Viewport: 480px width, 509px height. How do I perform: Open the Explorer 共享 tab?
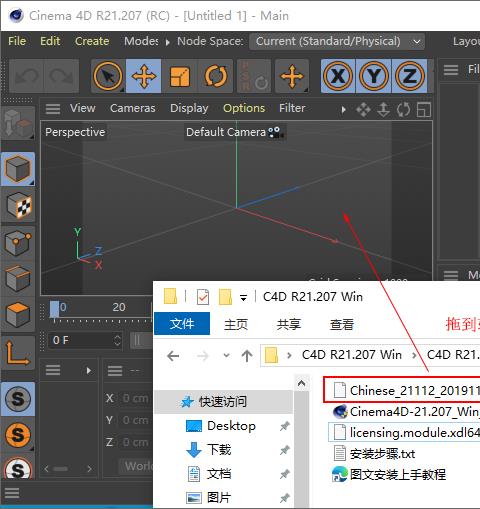click(289, 324)
